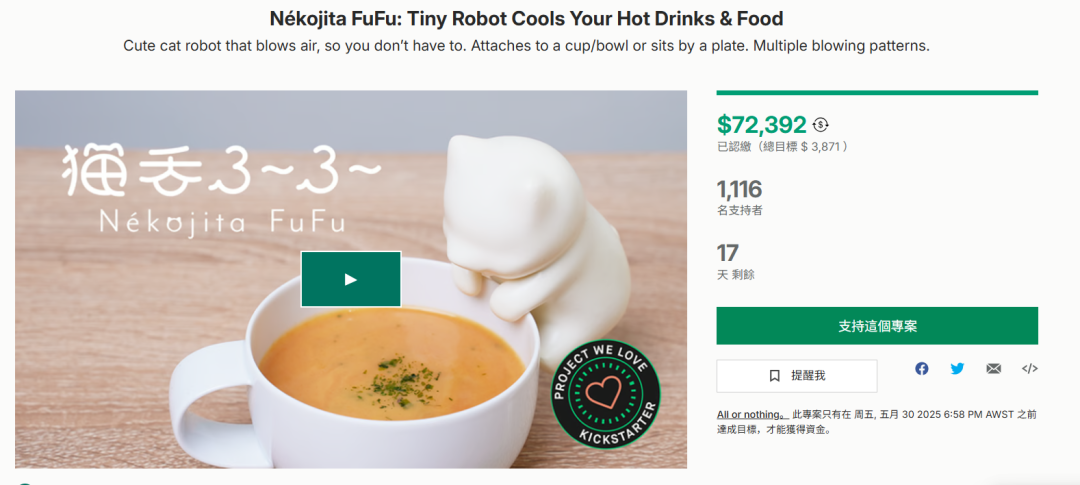Share the project via email icon
Image resolution: width=1080 pixels, height=485 pixels.
tap(993, 369)
